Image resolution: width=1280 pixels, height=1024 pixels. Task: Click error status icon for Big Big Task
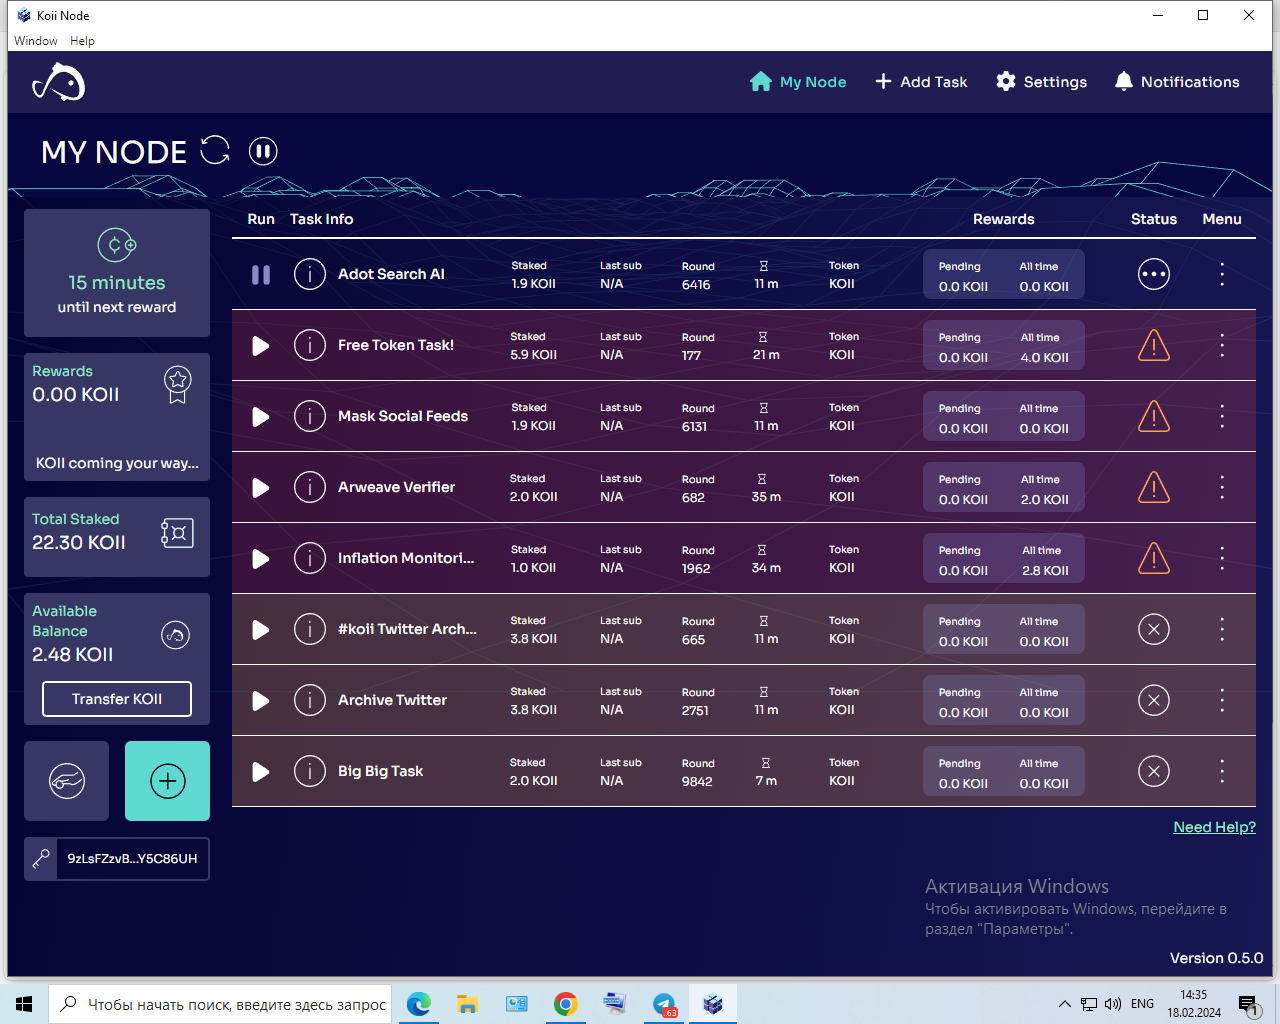1154,771
